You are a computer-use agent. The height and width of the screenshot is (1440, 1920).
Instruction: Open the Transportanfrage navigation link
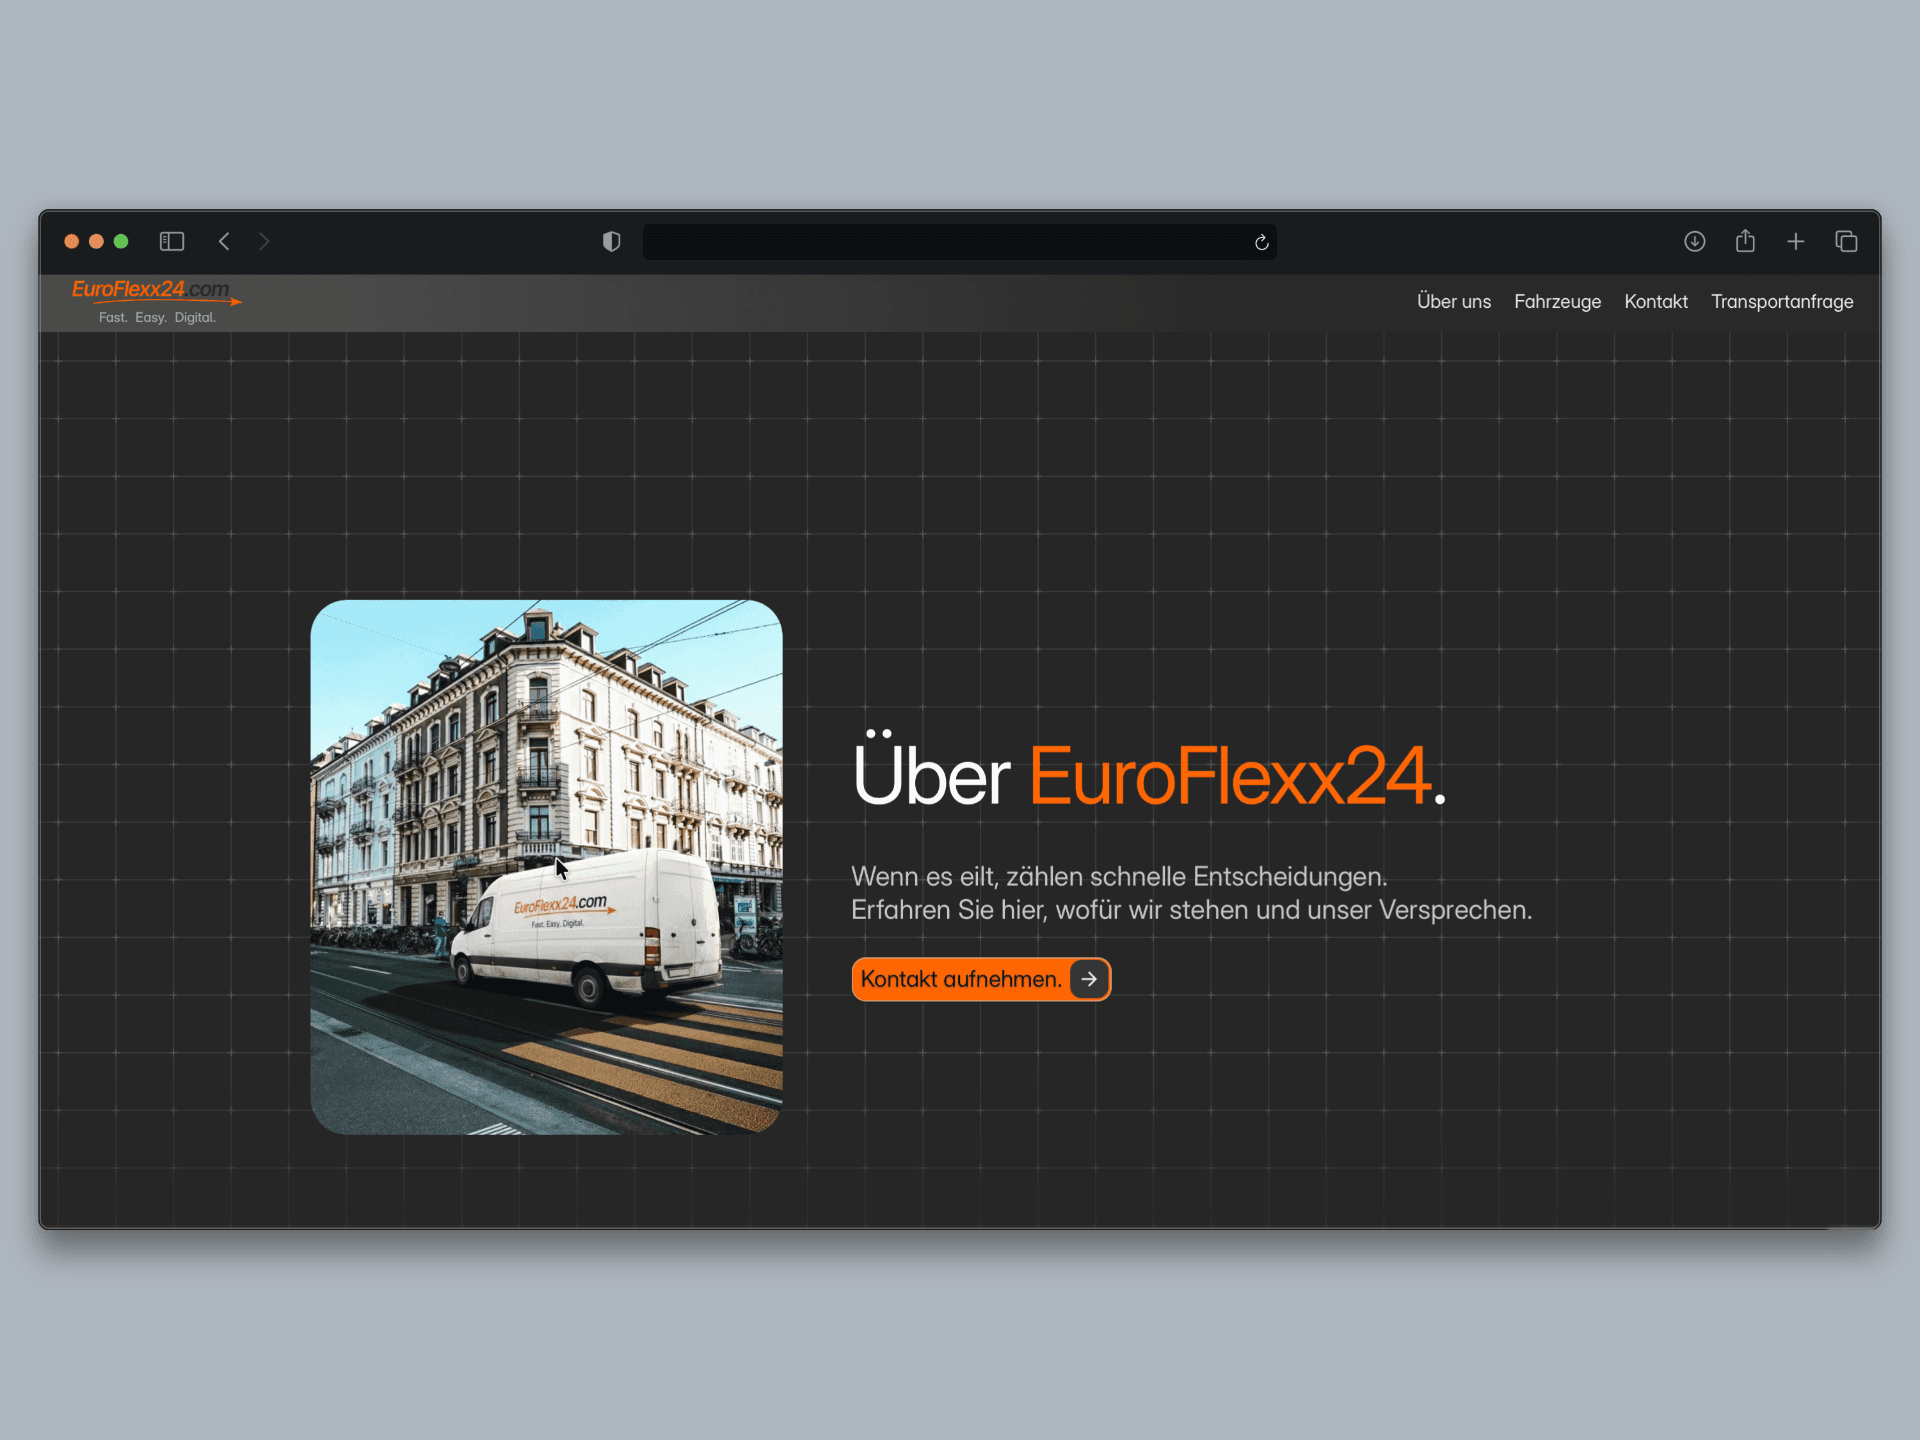coord(1782,301)
